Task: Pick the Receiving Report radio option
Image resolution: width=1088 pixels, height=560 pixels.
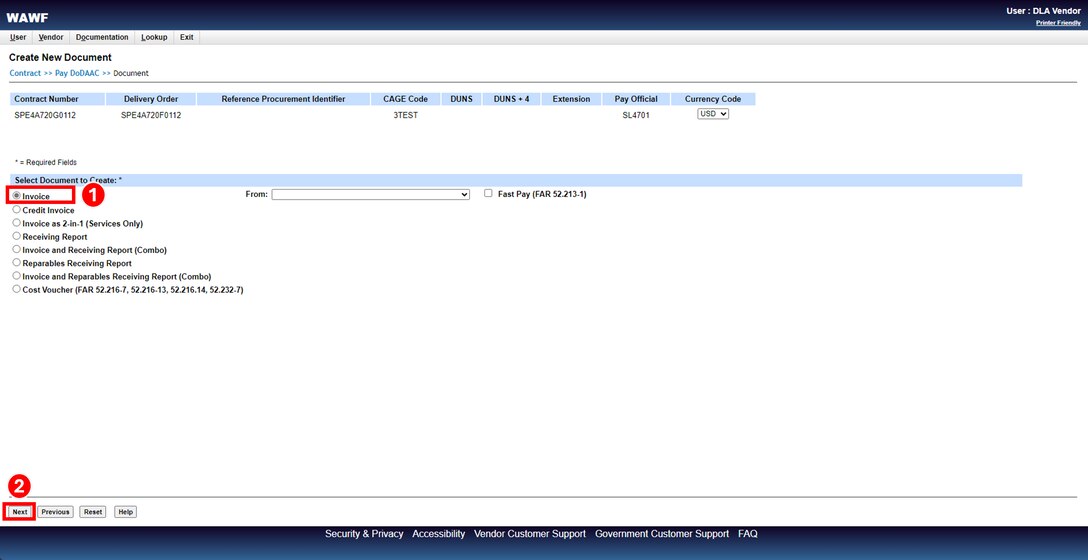Action: [x=16, y=236]
